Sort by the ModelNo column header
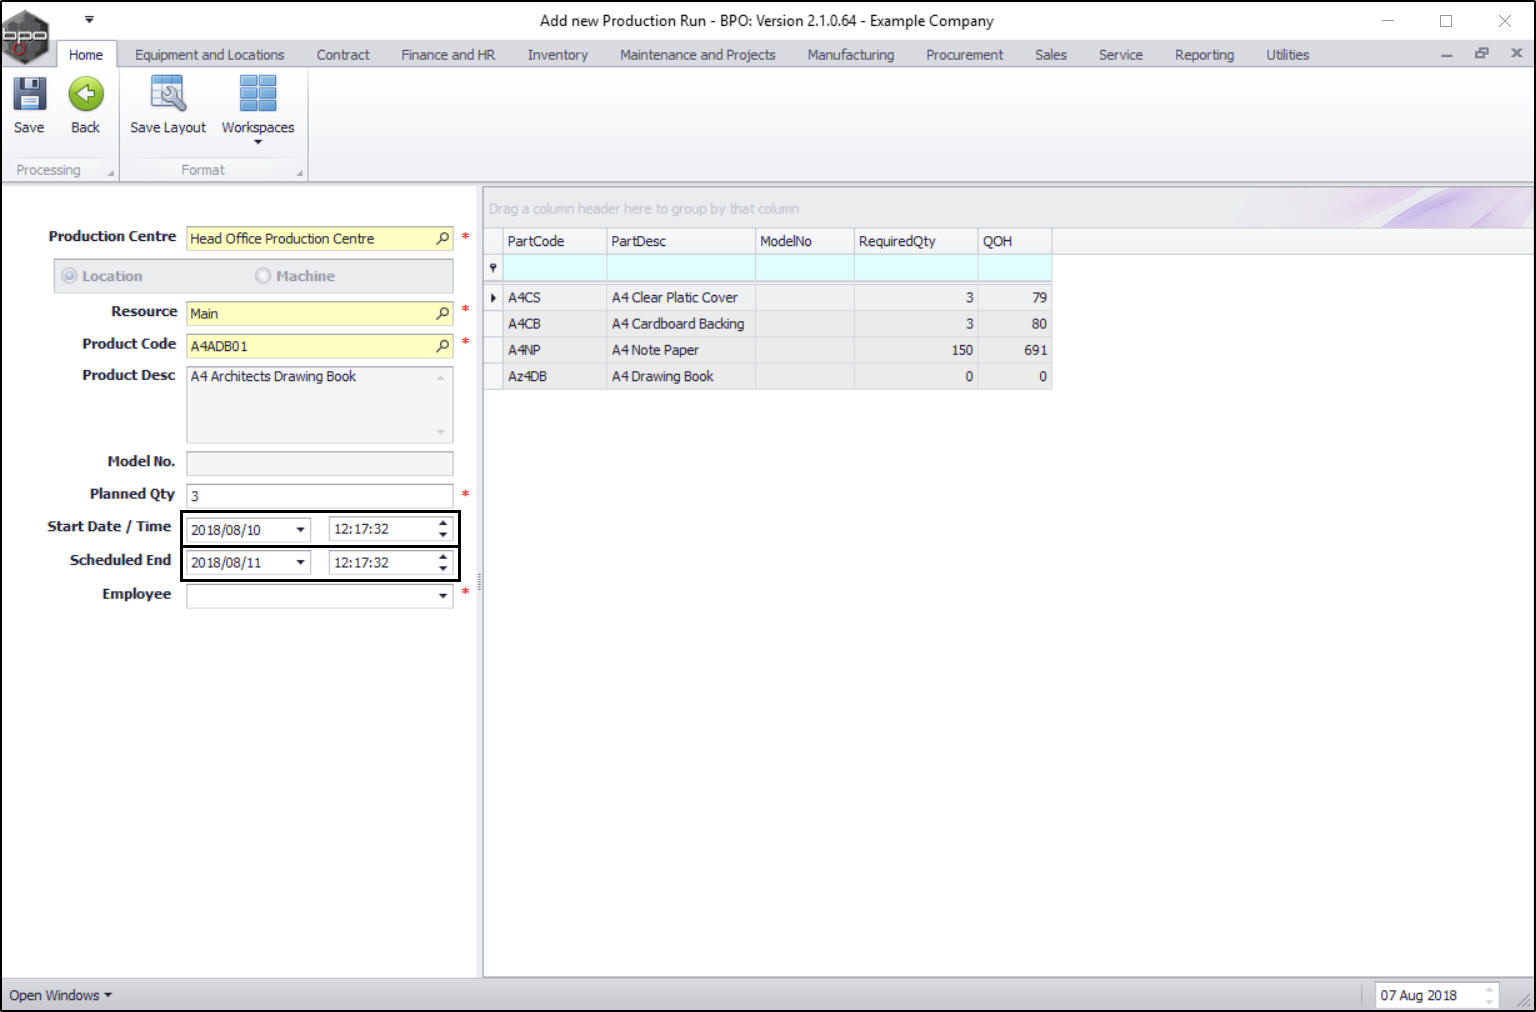The width and height of the screenshot is (1536, 1012). [x=805, y=241]
